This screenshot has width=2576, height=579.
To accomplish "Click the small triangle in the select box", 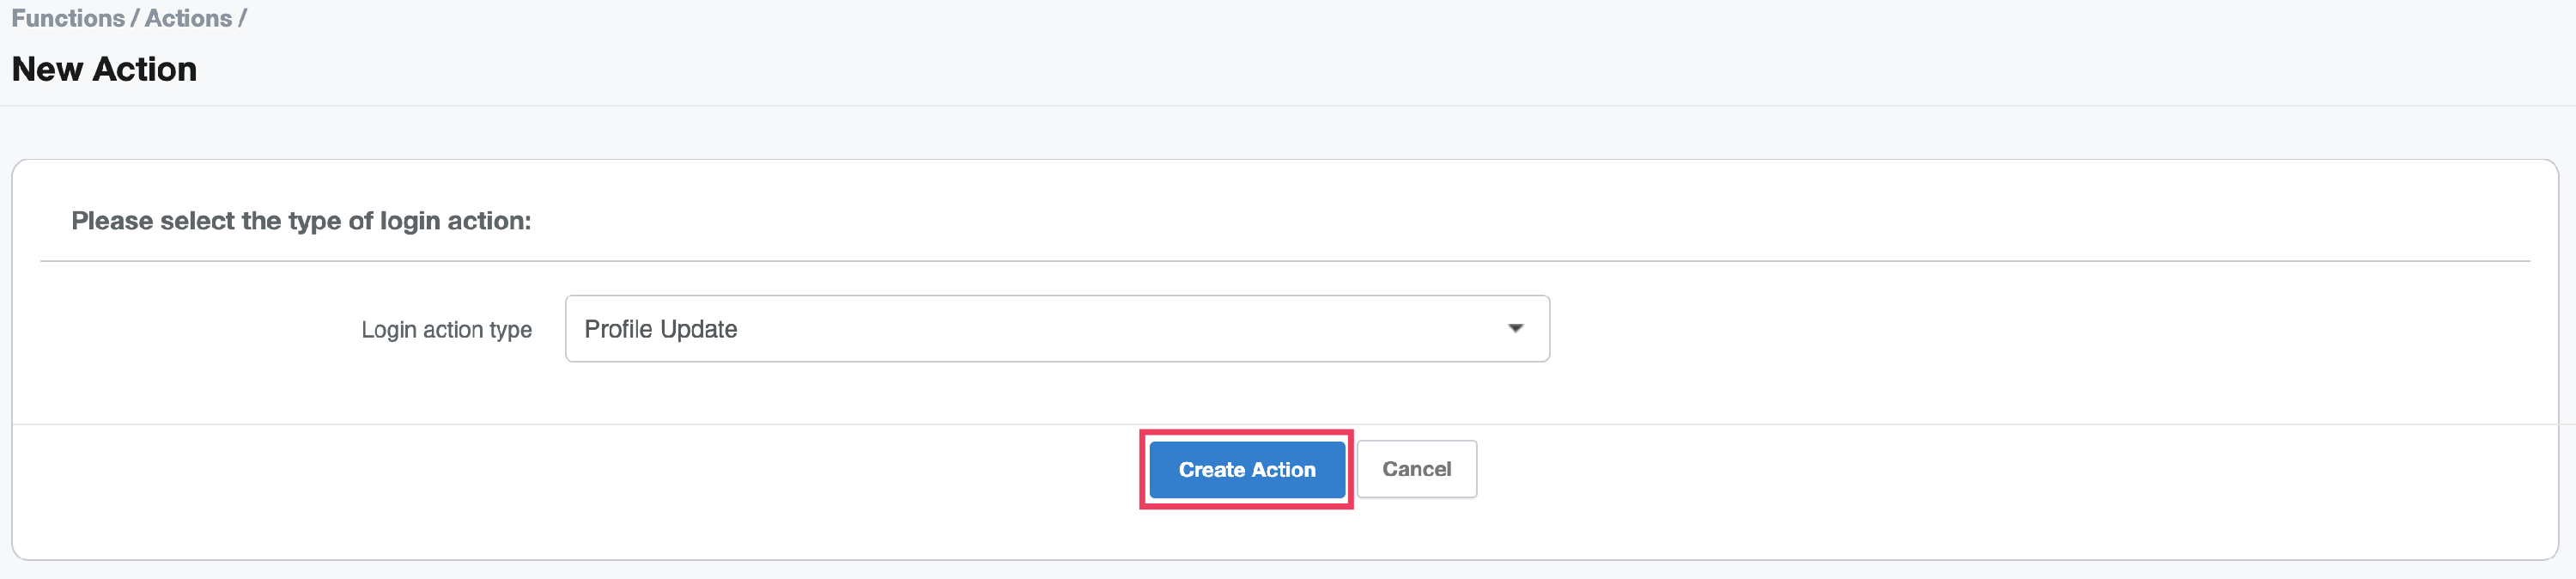I will click(1515, 329).
